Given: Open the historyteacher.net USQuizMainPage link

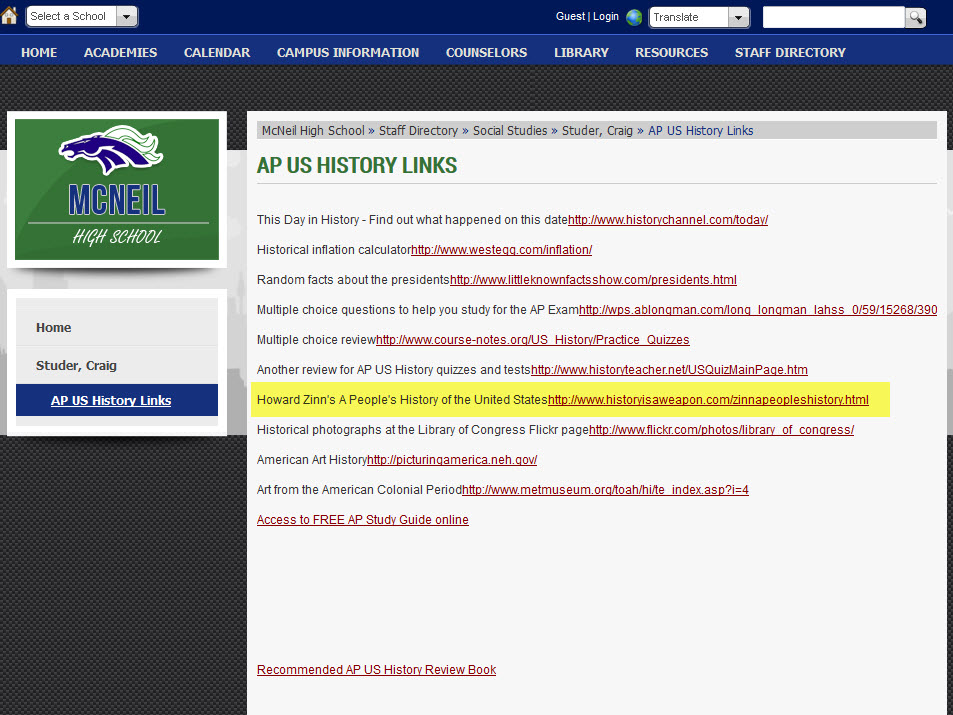Looking at the screenshot, I should (x=669, y=369).
